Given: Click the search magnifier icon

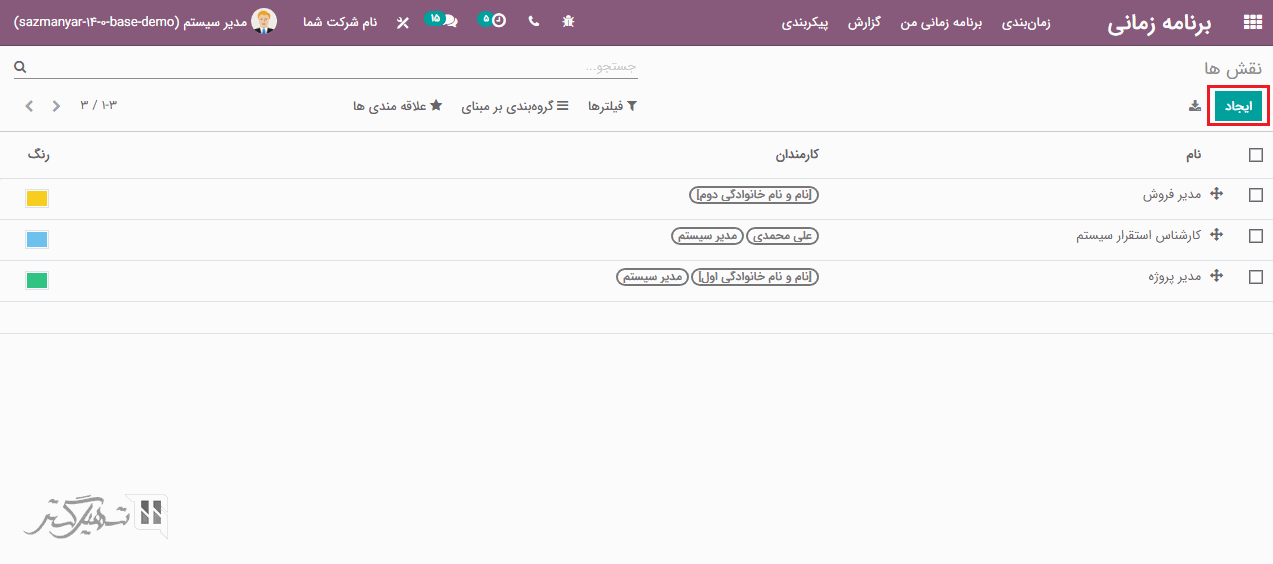Looking at the screenshot, I should (20, 67).
